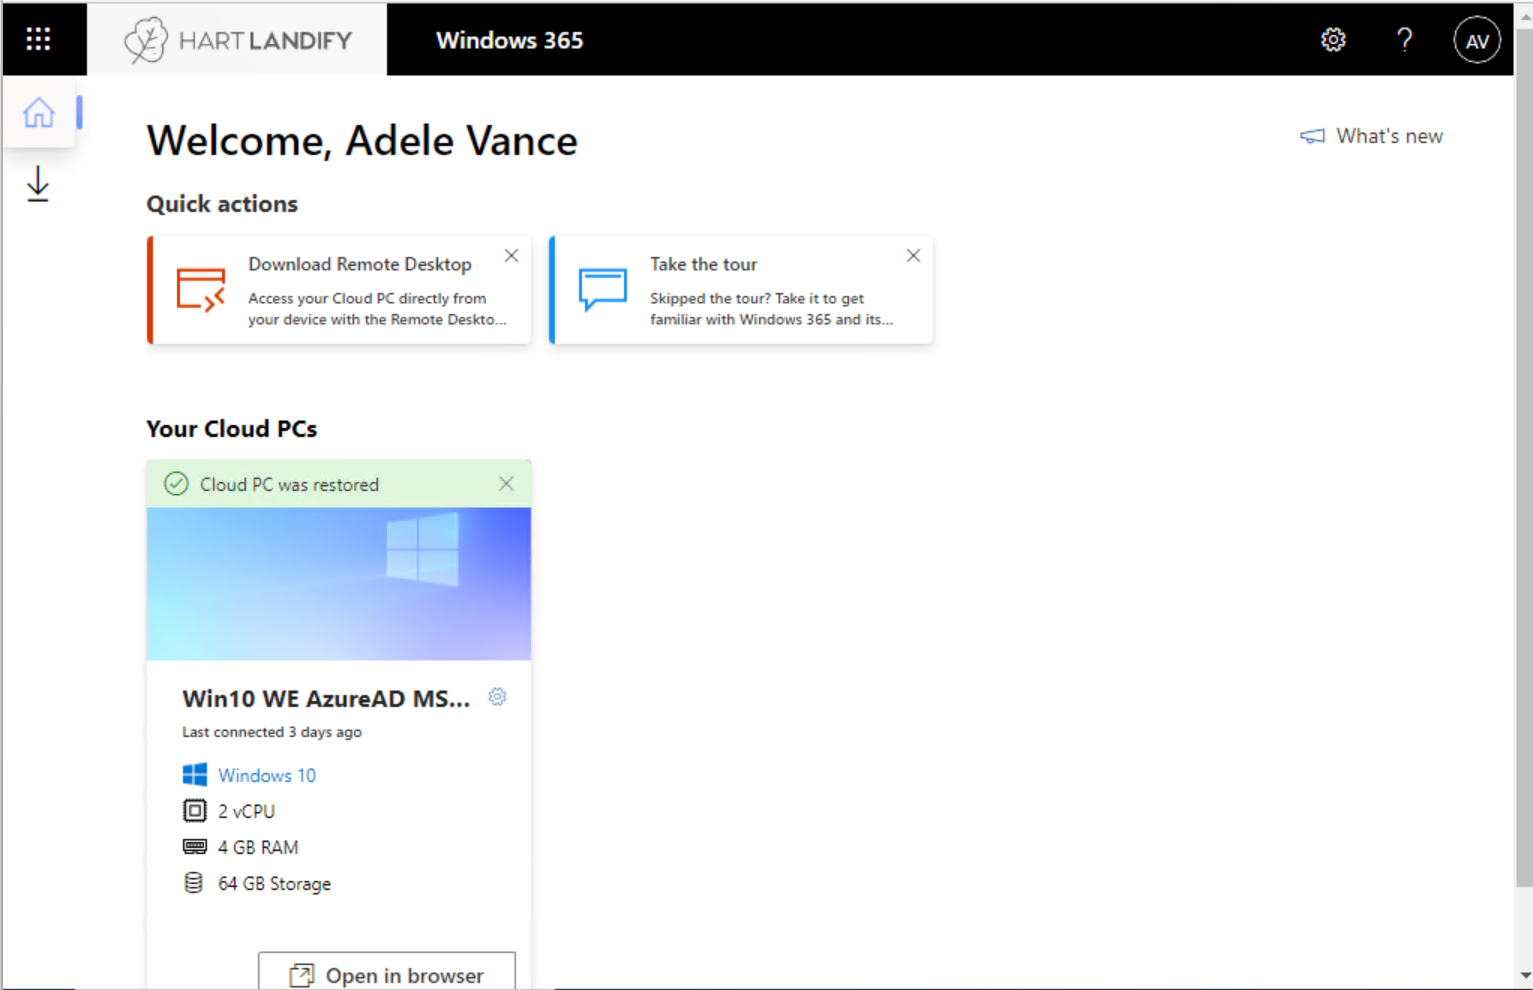
Task: Close the Cloud PC was restored banner
Action: pos(506,484)
